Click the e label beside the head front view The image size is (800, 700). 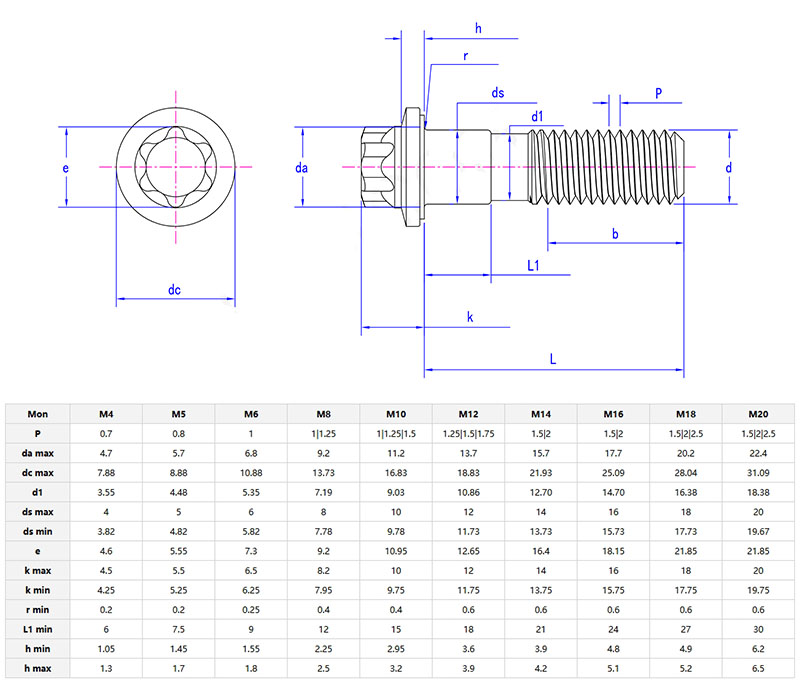pos(65,168)
